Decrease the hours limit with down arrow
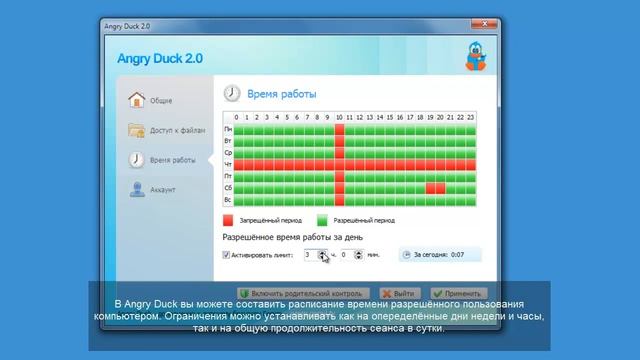This screenshot has width=640, height=360. 322,257
